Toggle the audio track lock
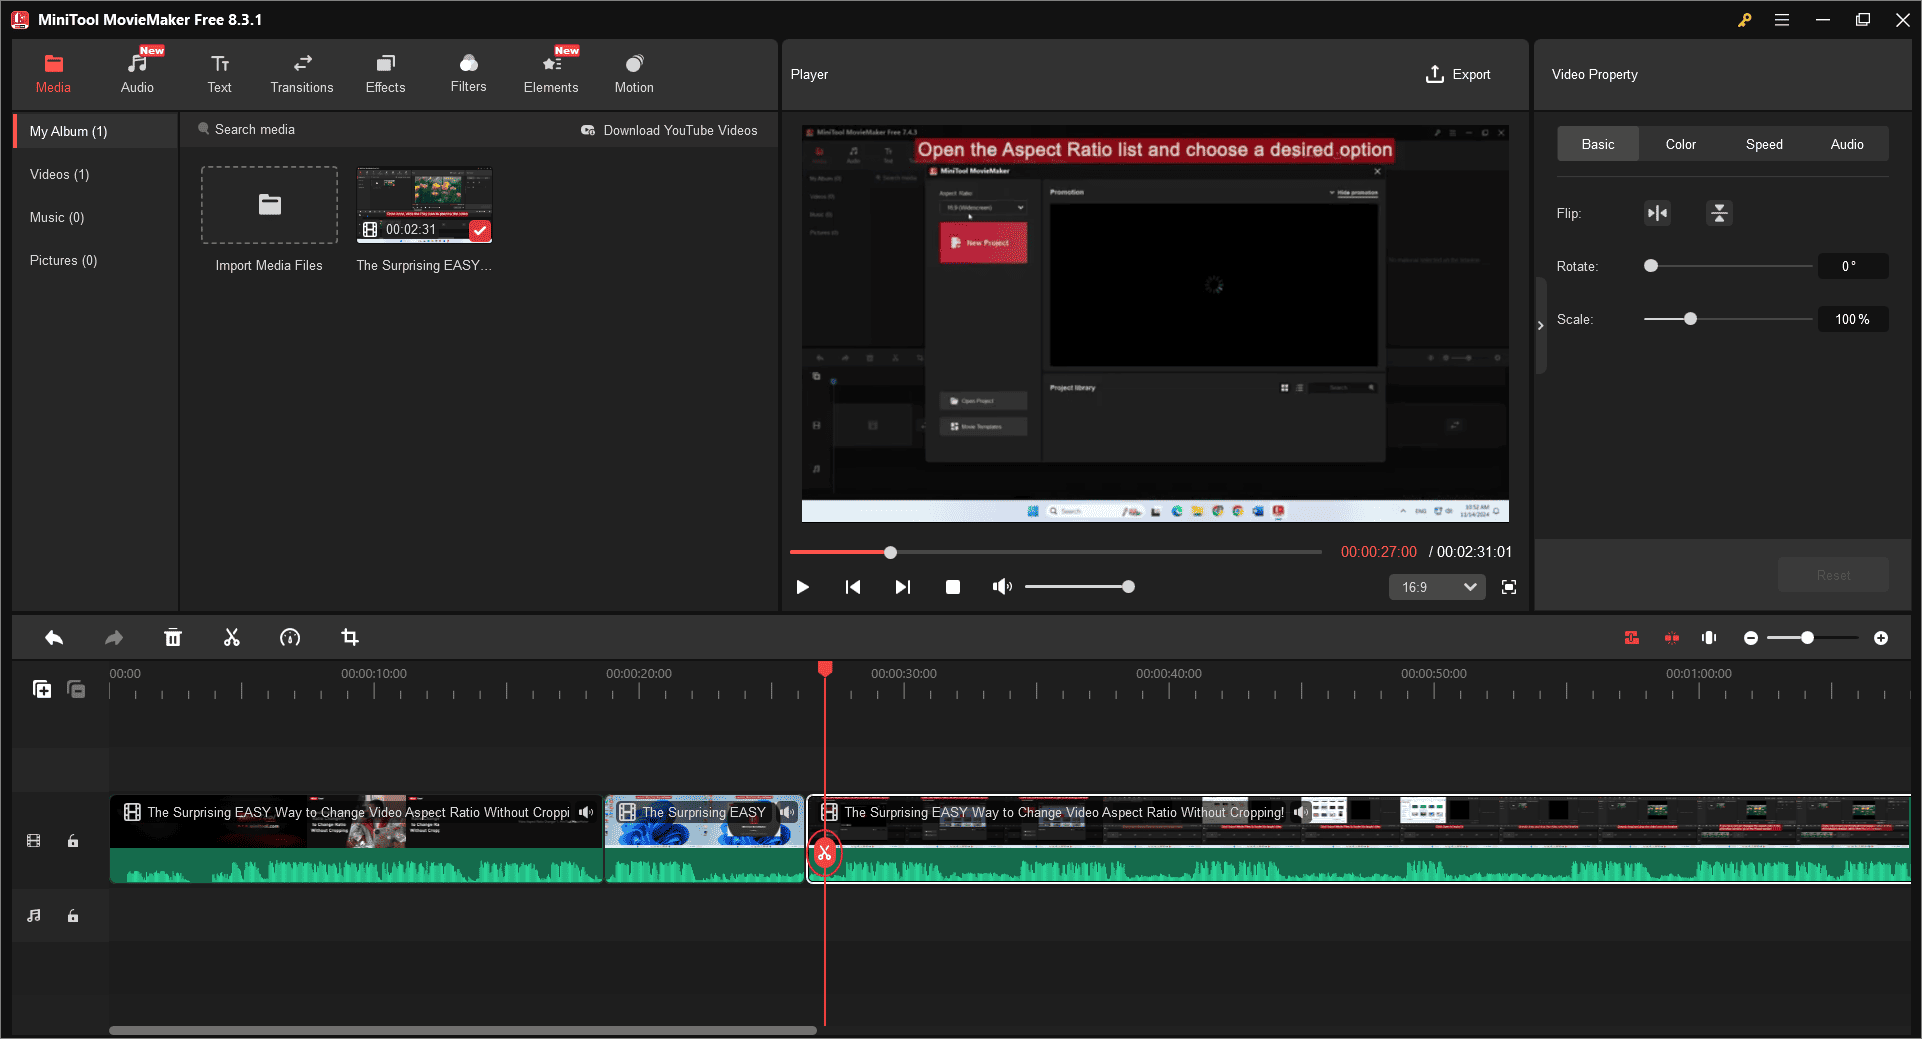 point(73,916)
